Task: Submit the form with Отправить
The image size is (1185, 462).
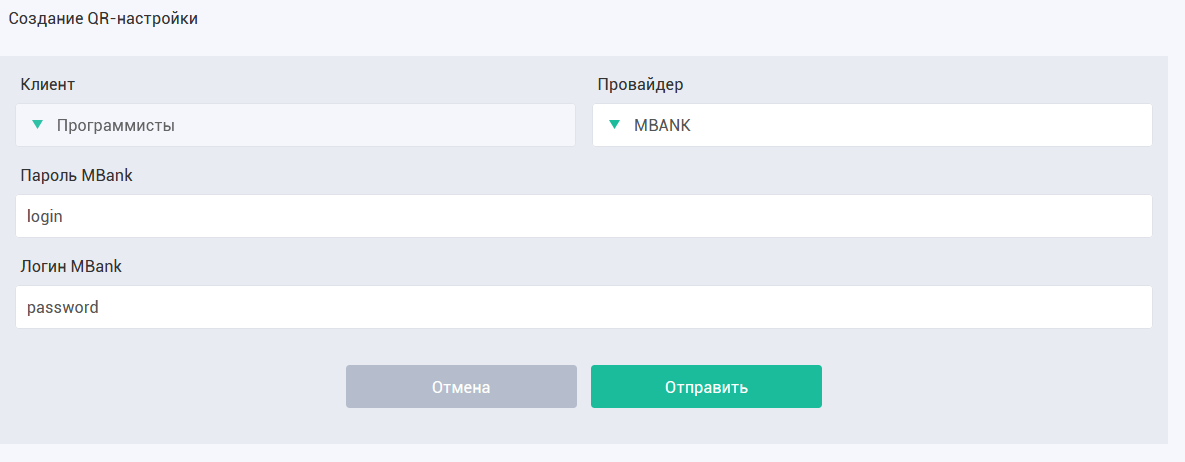Action: 706,387
